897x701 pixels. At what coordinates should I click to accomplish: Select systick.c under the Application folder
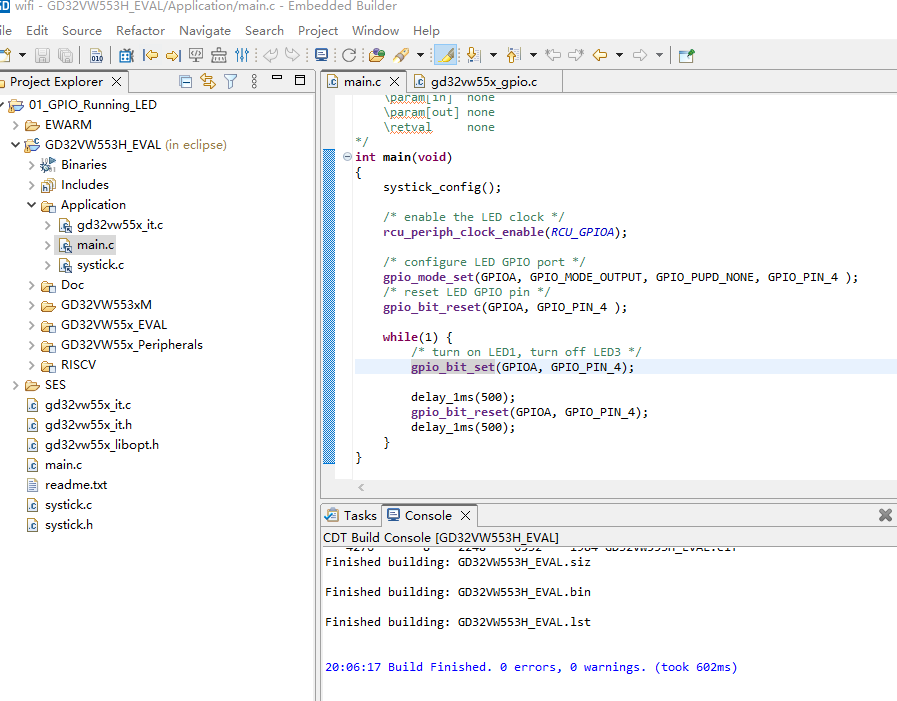click(100, 265)
